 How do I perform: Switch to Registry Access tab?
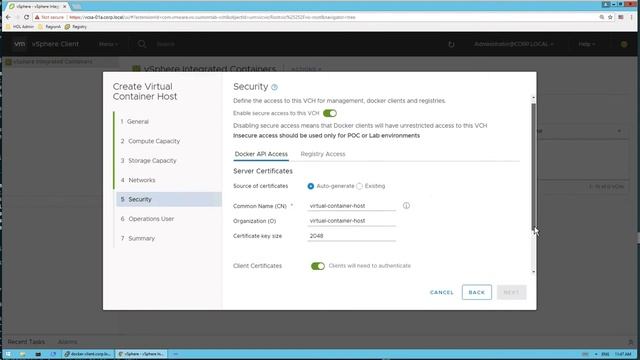tap(323, 154)
